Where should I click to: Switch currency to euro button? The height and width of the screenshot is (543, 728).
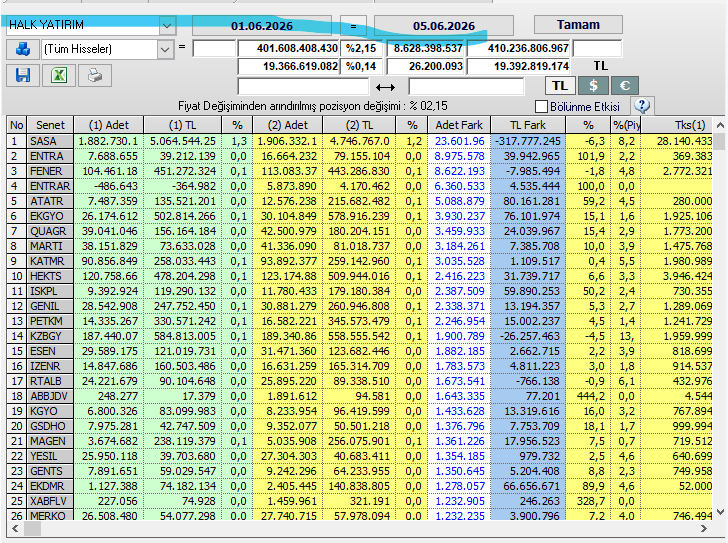tap(625, 86)
